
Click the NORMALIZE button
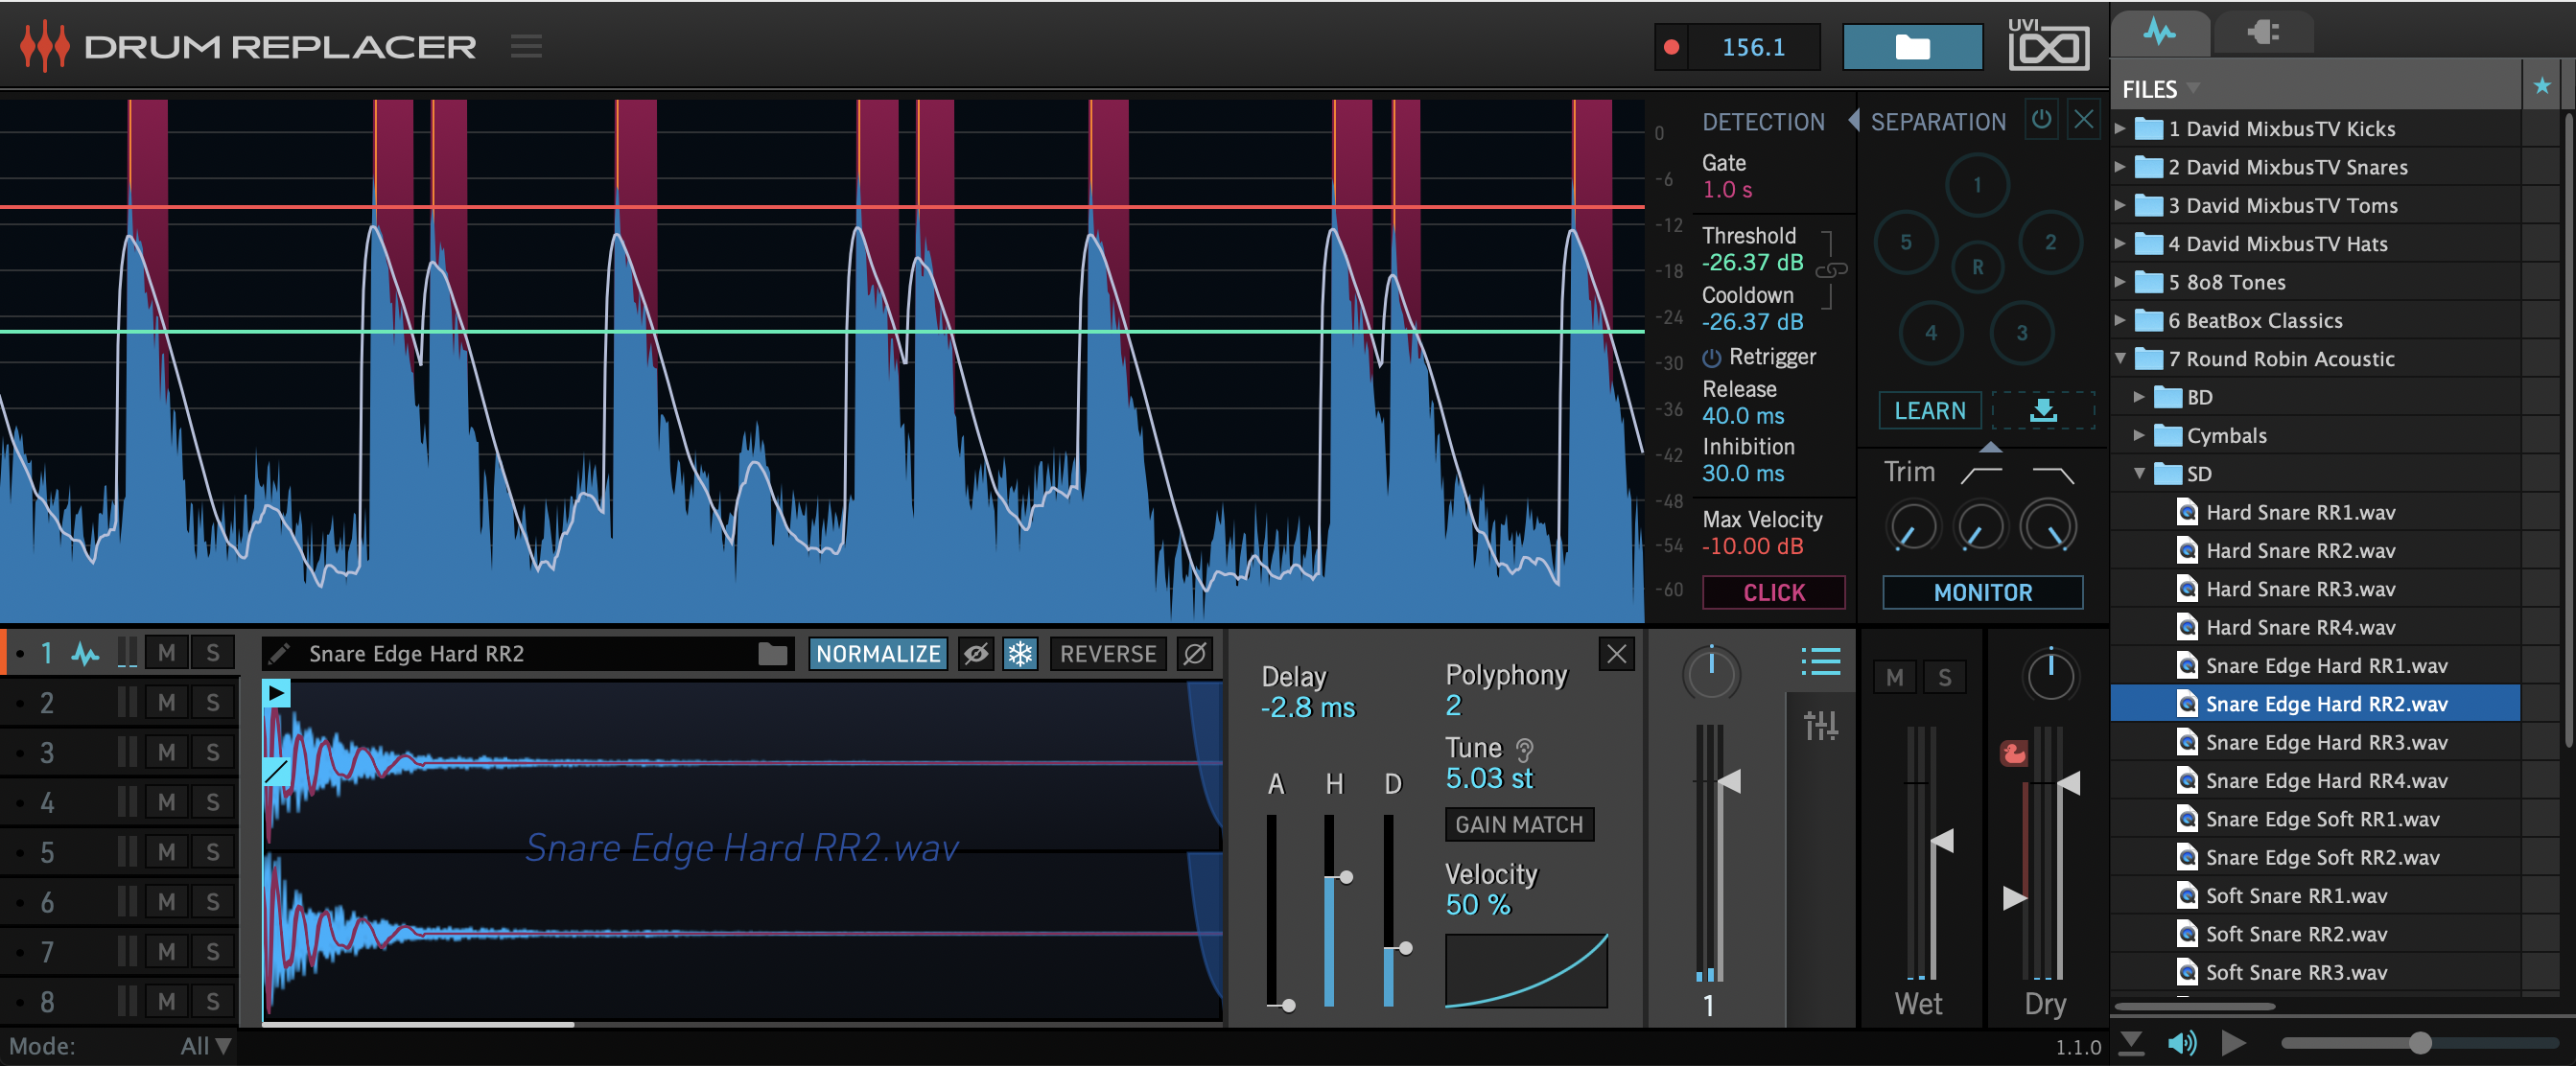[877, 654]
